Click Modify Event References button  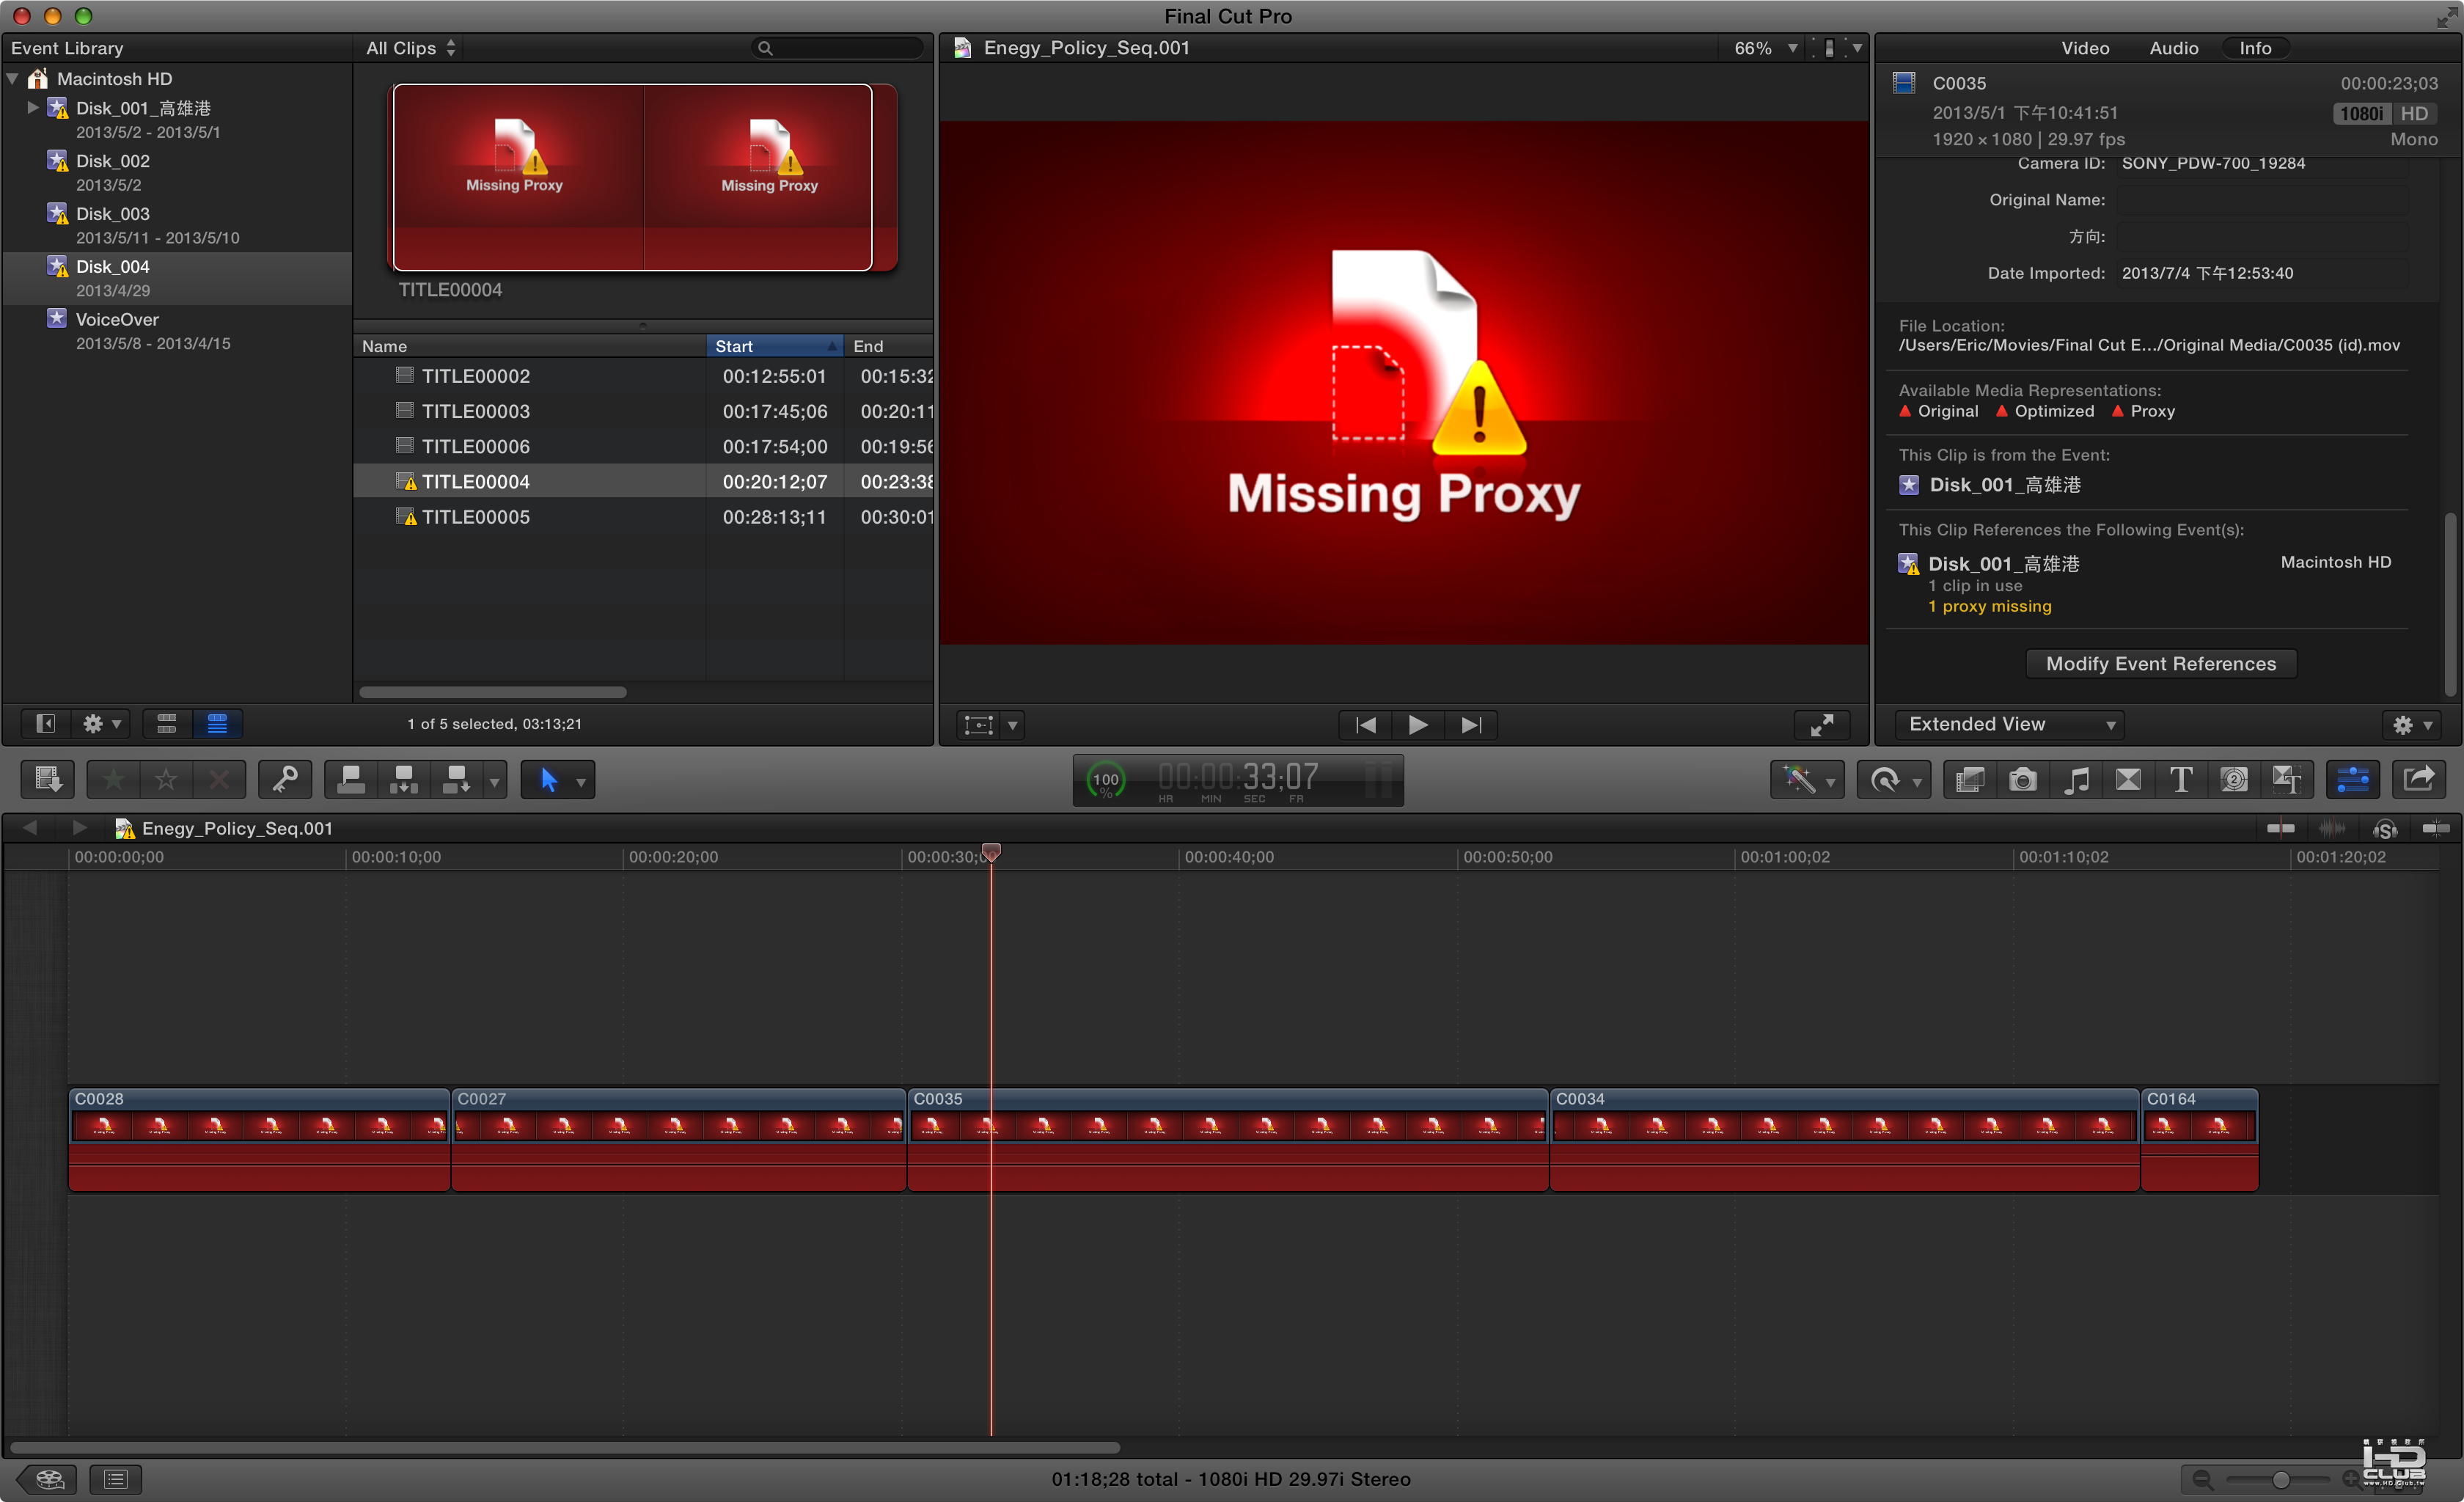pyautogui.click(x=2160, y=664)
